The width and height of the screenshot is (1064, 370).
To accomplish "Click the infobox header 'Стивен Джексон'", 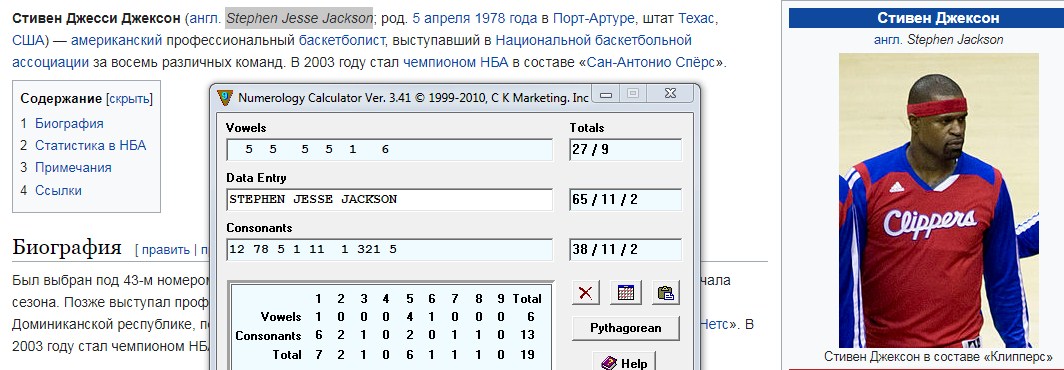I will coord(938,18).
